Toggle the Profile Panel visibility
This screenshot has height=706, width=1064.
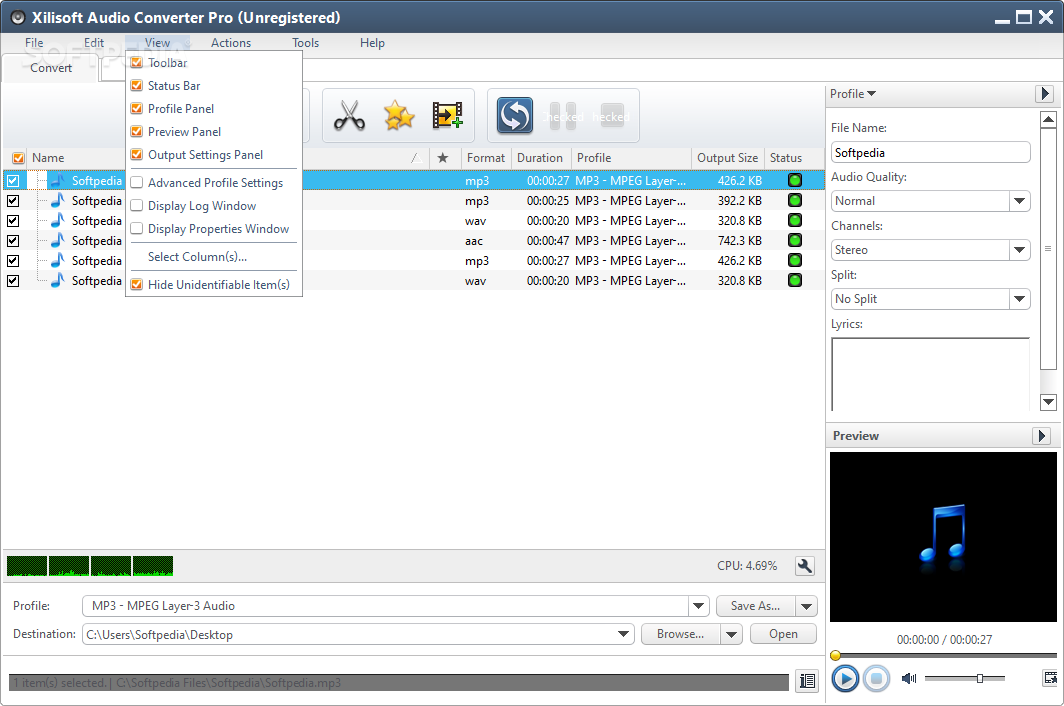tap(136, 109)
